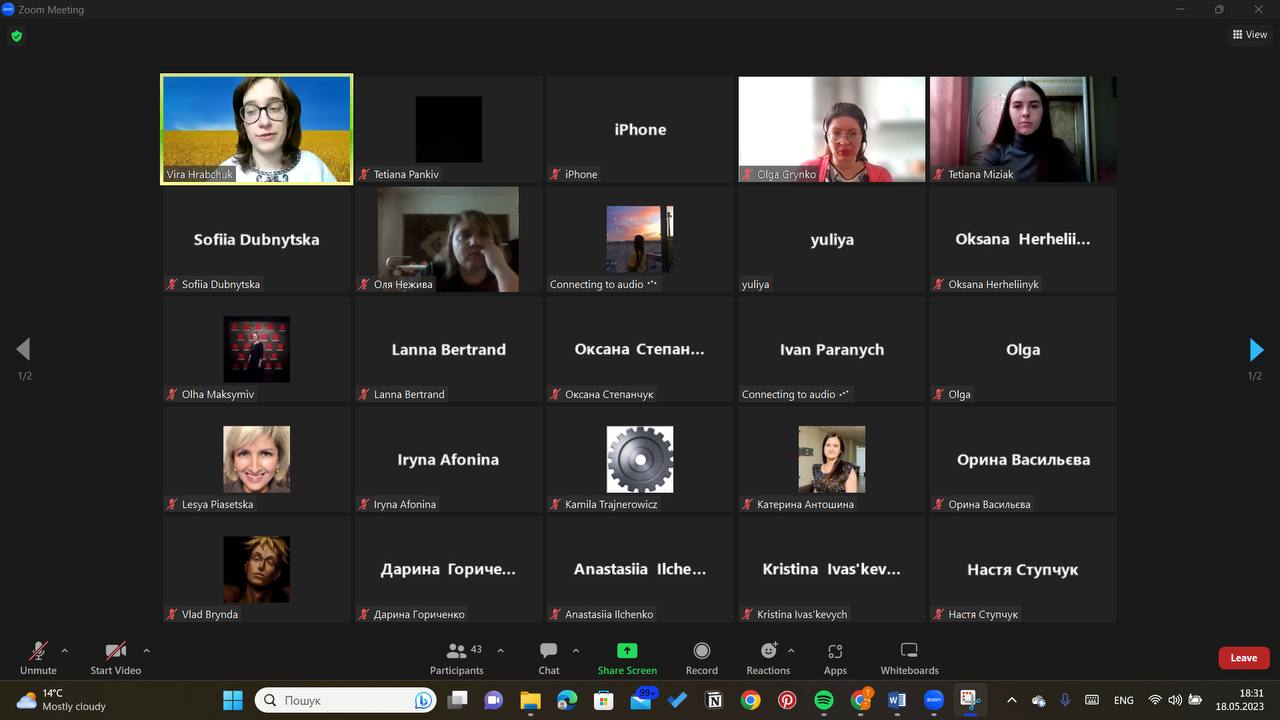The width and height of the screenshot is (1280, 720).
Task: Open the Reactions menu
Action: pos(768,658)
